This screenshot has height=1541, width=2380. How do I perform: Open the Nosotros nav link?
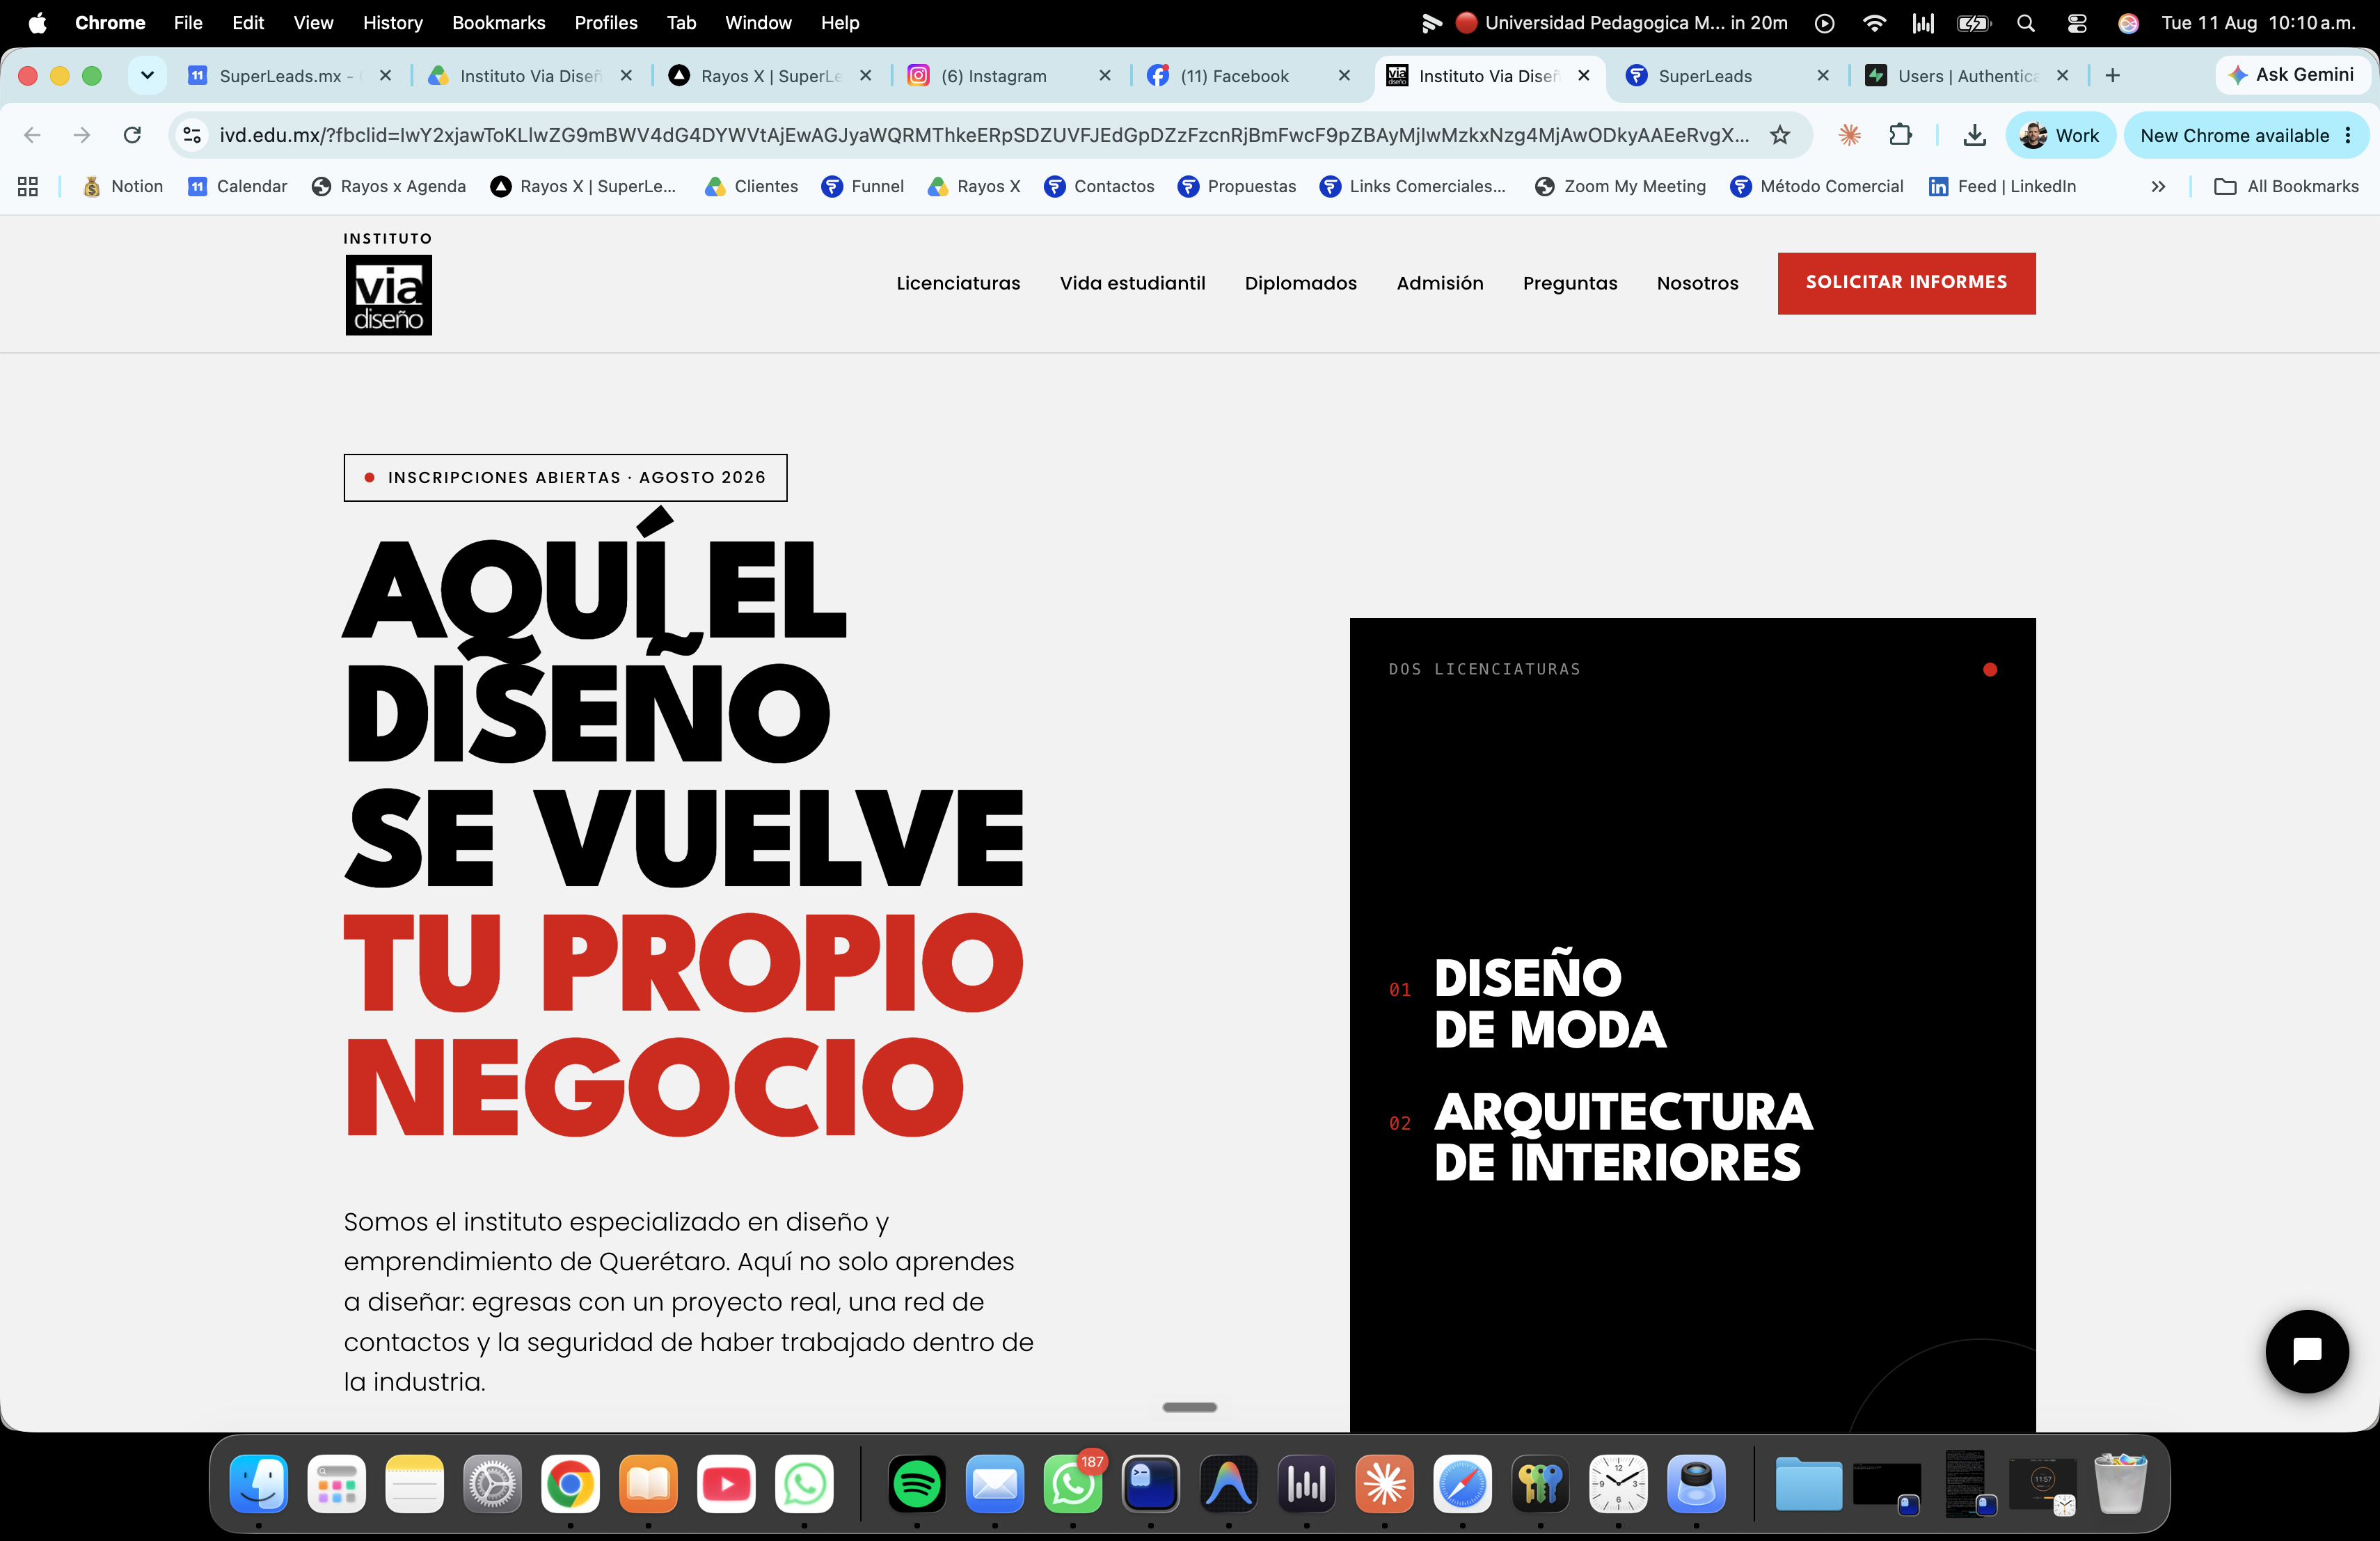[1697, 283]
